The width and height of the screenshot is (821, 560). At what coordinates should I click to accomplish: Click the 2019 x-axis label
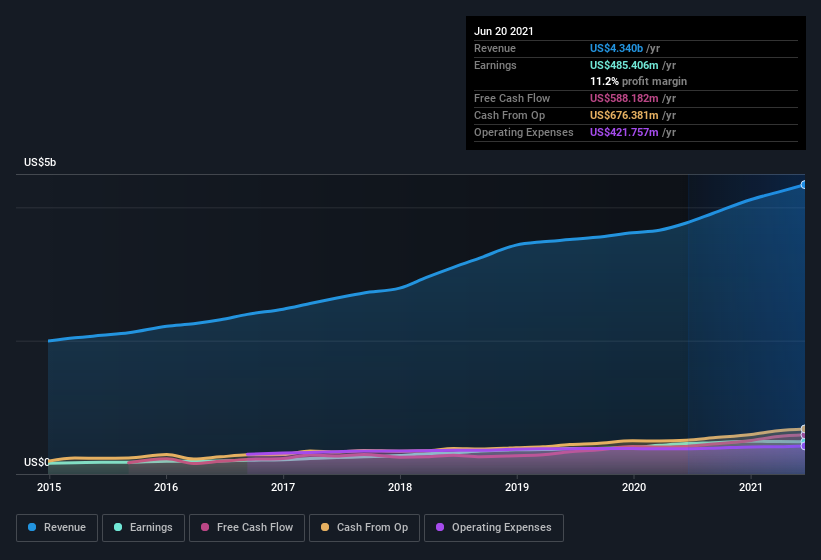(517, 487)
